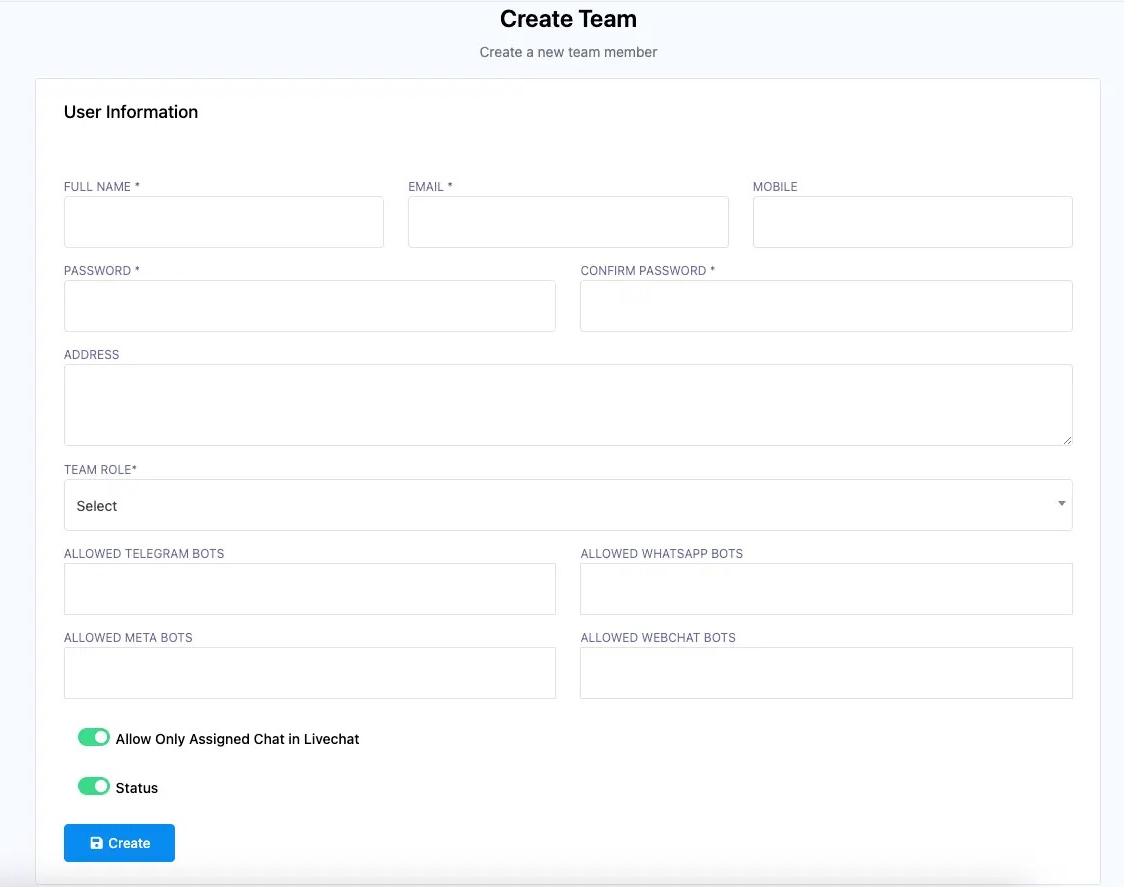Image resolution: width=1124 pixels, height=887 pixels.
Task: Click the Team Role dropdown arrow
Action: [1061, 504]
